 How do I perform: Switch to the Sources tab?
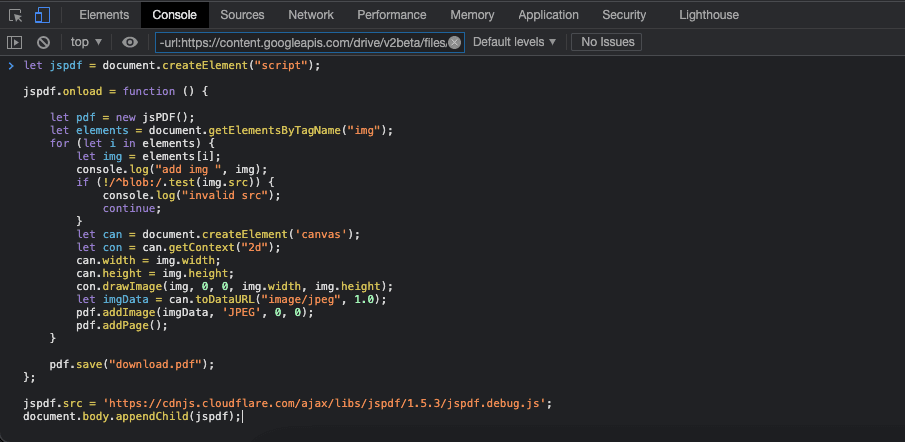[x=242, y=15]
